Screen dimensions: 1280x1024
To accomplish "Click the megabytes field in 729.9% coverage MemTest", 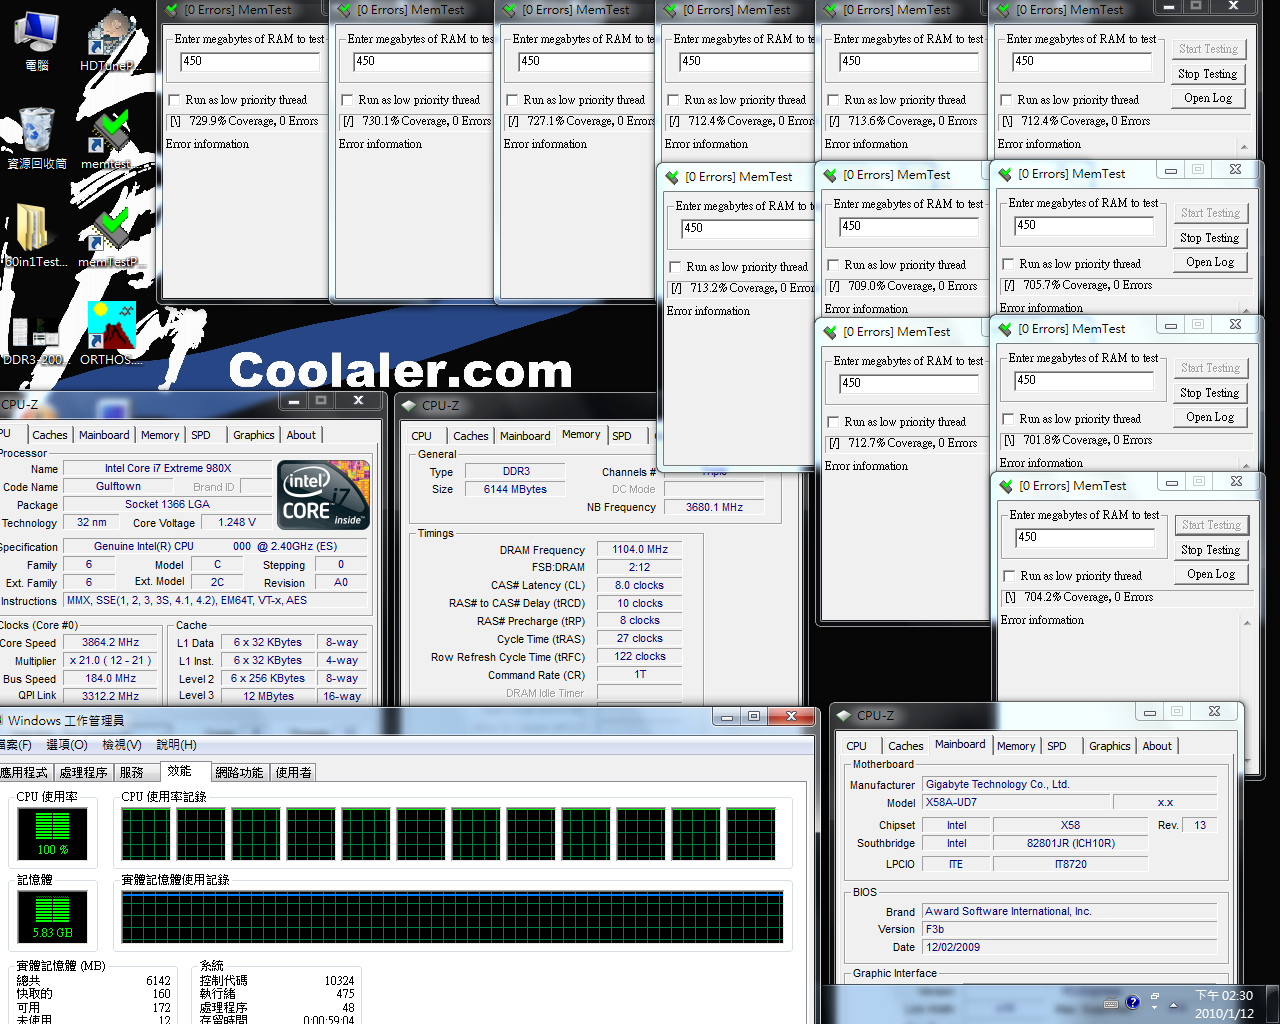I will click(x=250, y=61).
